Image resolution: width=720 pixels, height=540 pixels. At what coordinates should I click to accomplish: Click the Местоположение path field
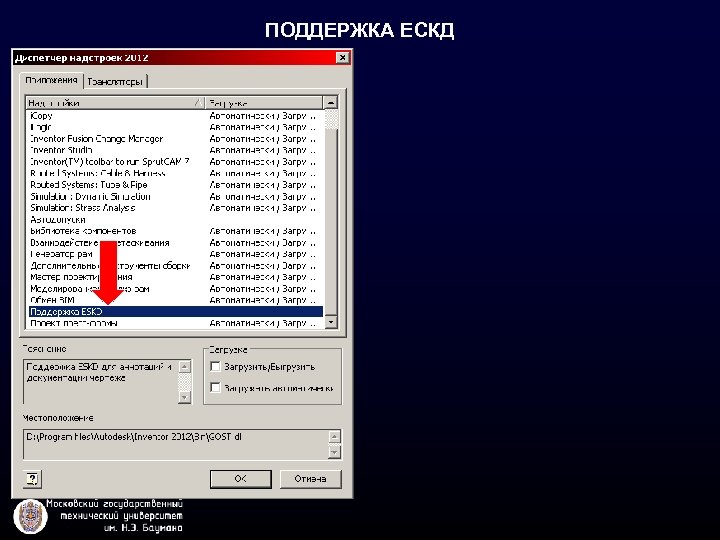click(176, 444)
